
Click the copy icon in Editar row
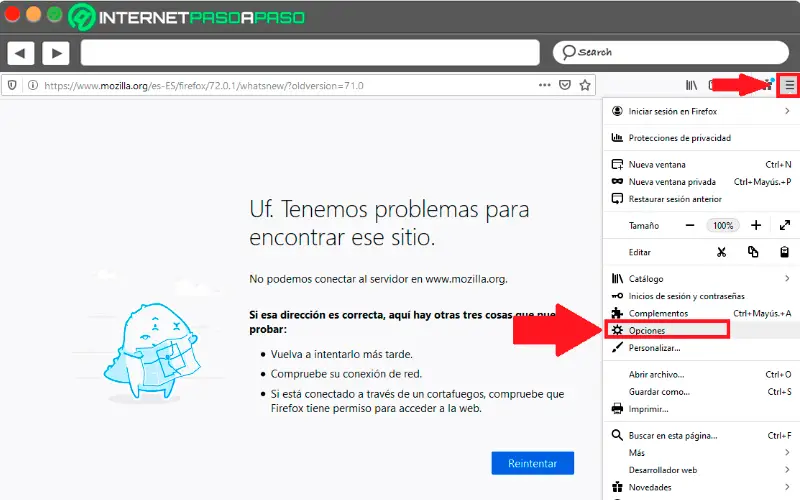click(x=753, y=252)
